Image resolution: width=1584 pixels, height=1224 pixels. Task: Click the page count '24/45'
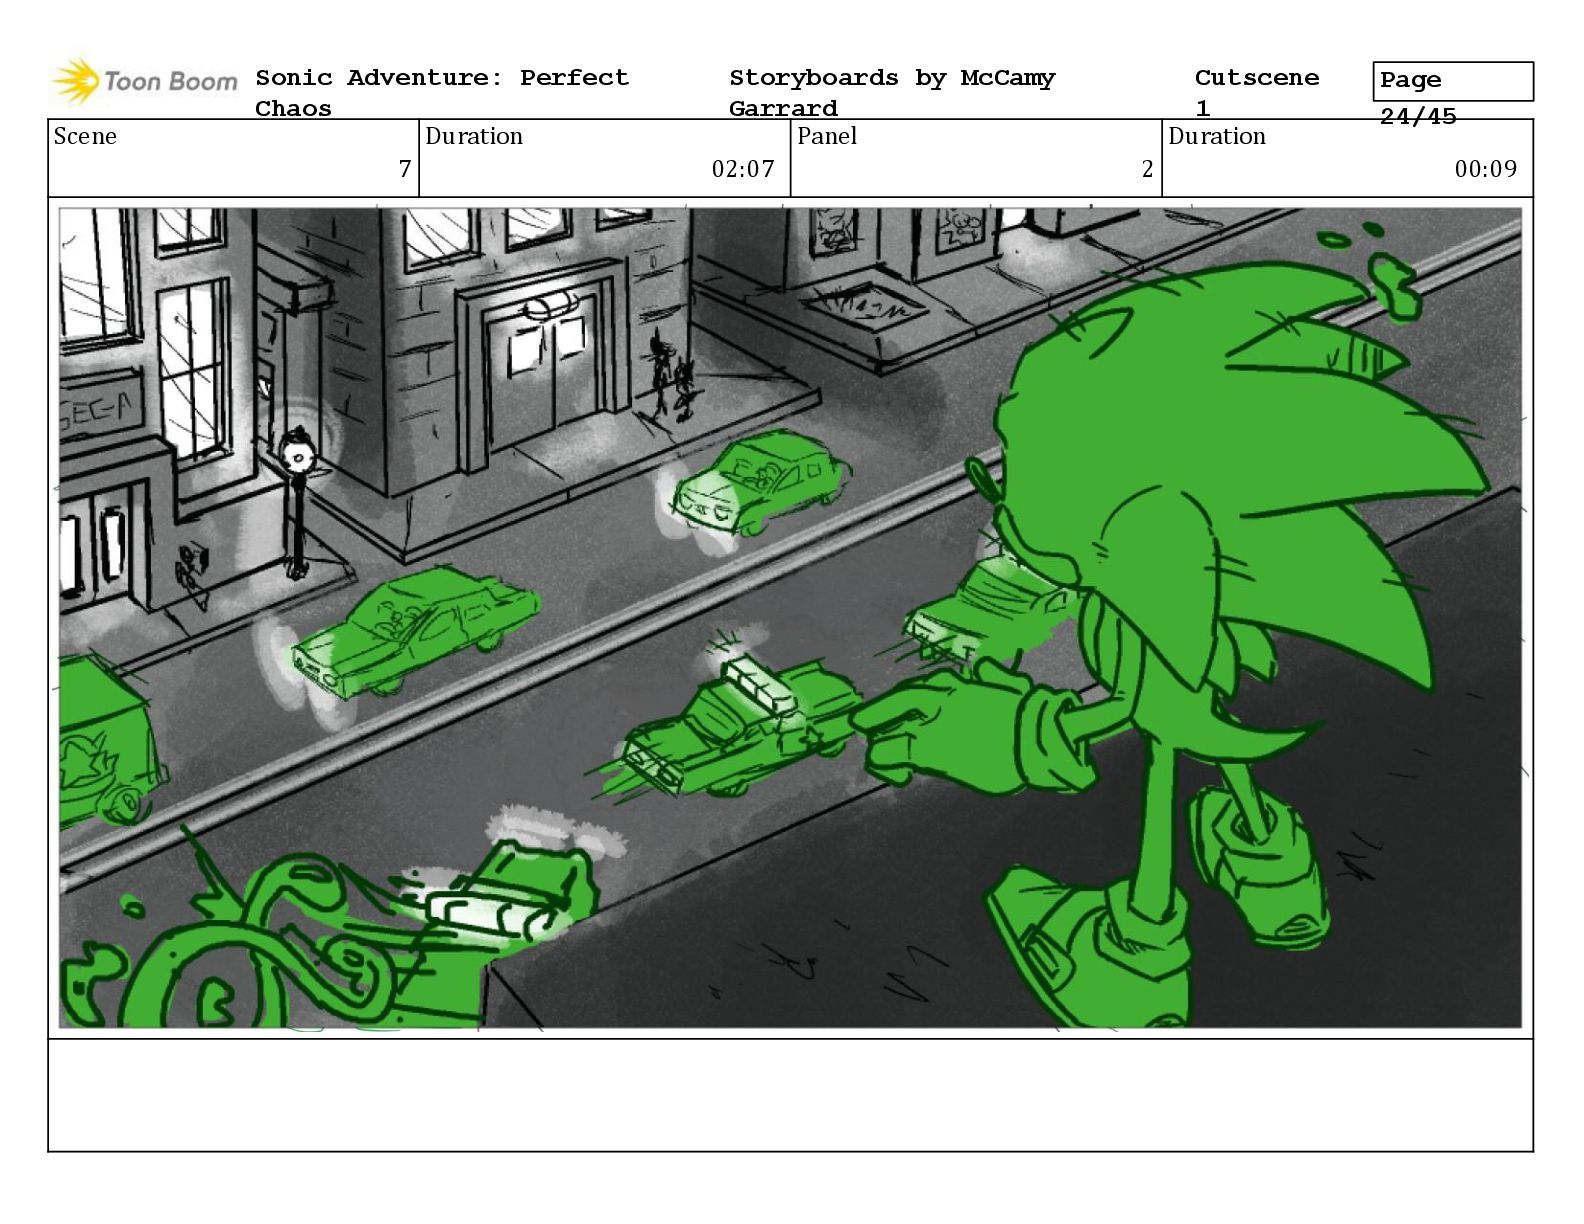tap(1418, 116)
